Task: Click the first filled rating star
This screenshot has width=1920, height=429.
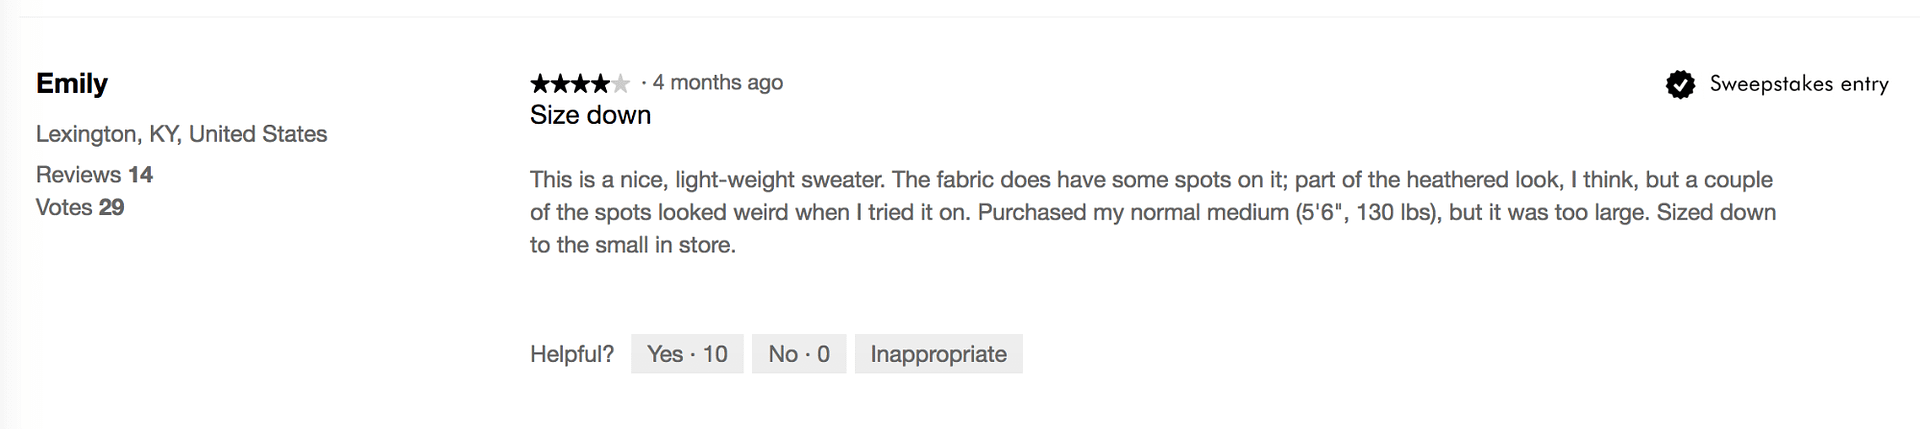Action: coord(540,83)
